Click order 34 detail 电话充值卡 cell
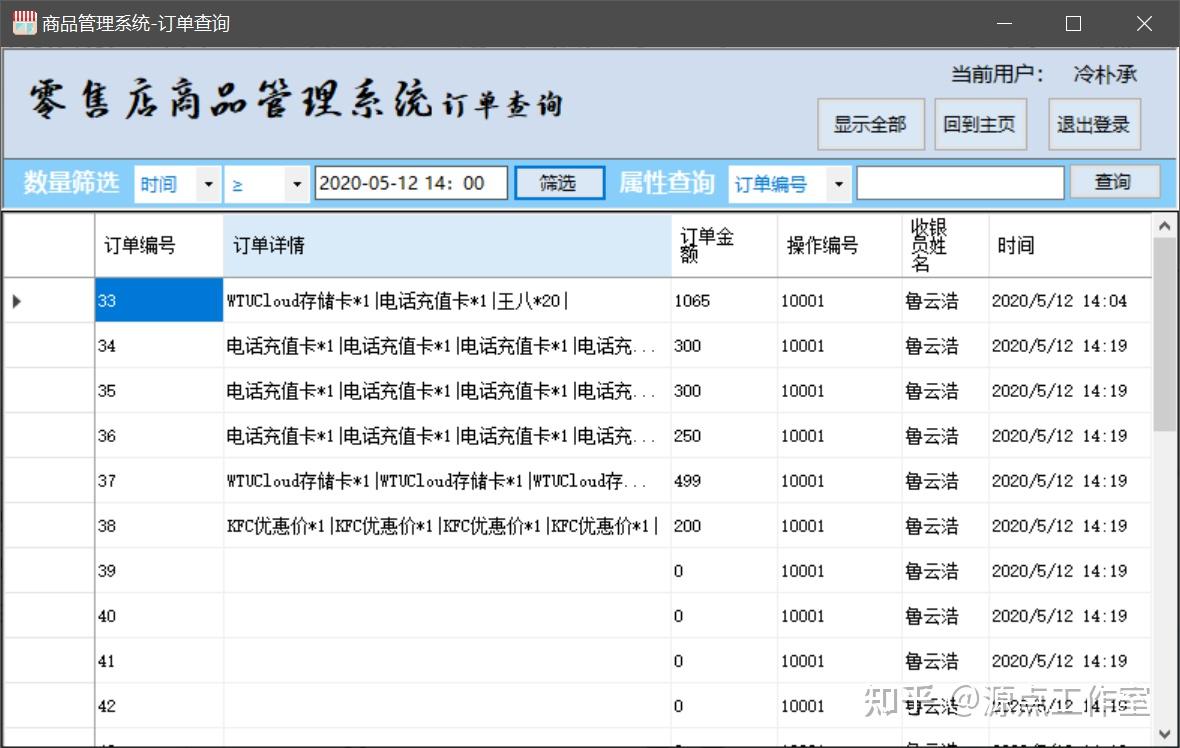1180x748 pixels. (447, 345)
